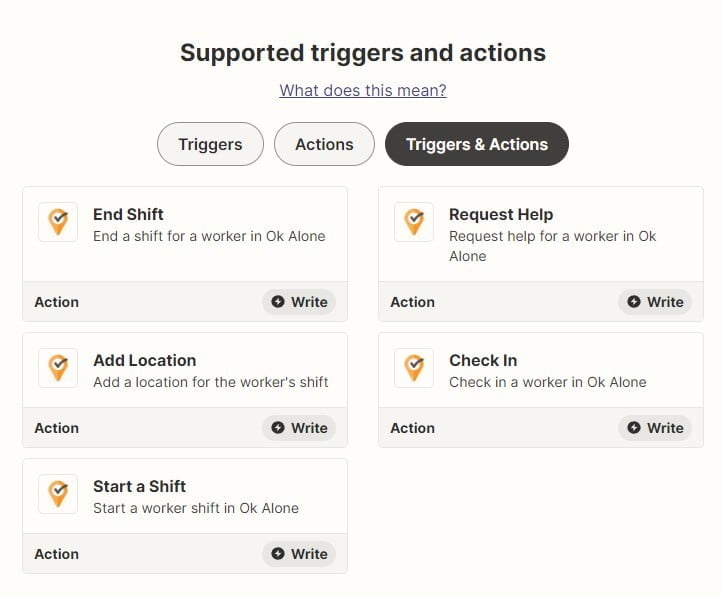722x597 pixels.
Task: Select the Start a Shift action title
Action: [x=140, y=486]
